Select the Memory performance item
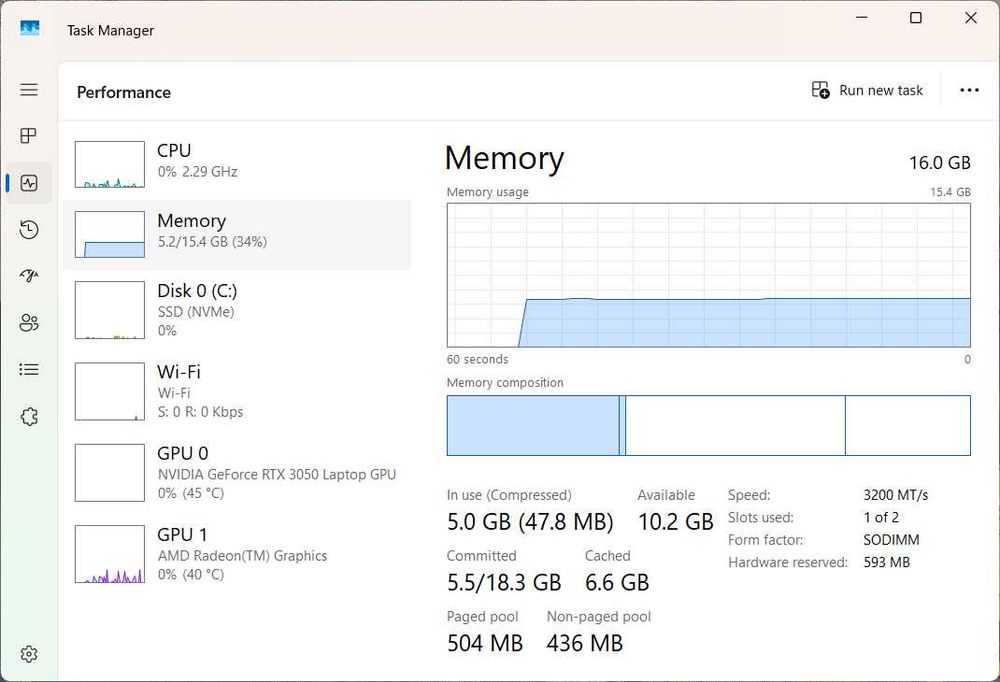Screen dimensions: 1000x682 237,235
